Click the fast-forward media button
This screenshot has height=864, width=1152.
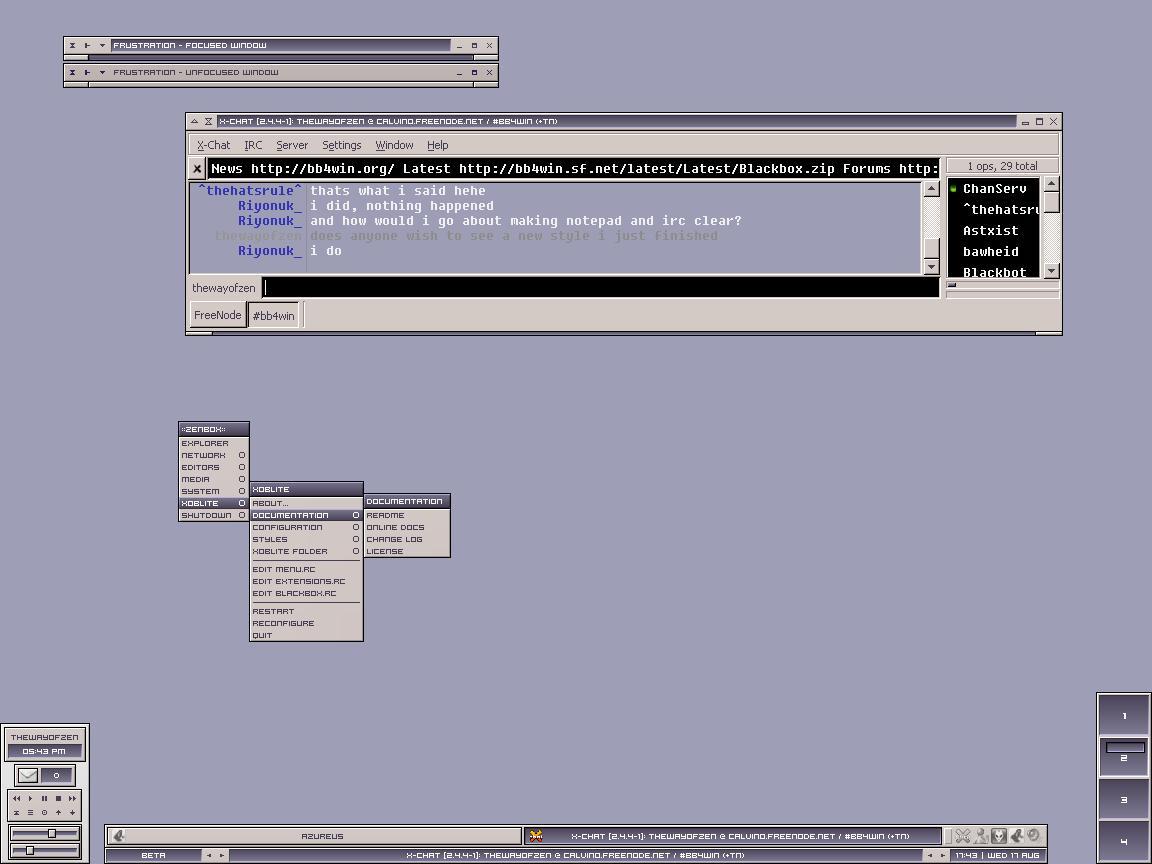pos(73,799)
